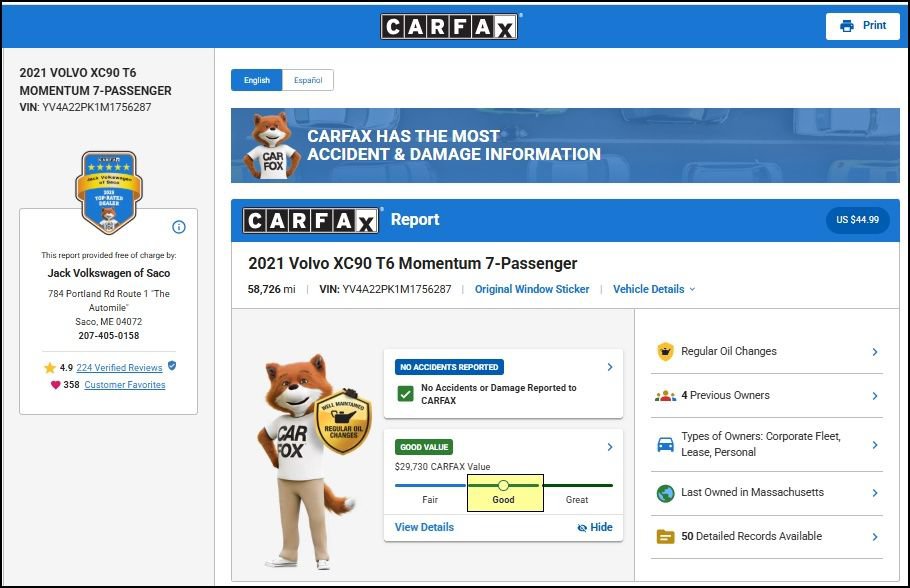The height and width of the screenshot is (588, 910).
Task: Open 224 Verified Reviews link
Action: (120, 367)
